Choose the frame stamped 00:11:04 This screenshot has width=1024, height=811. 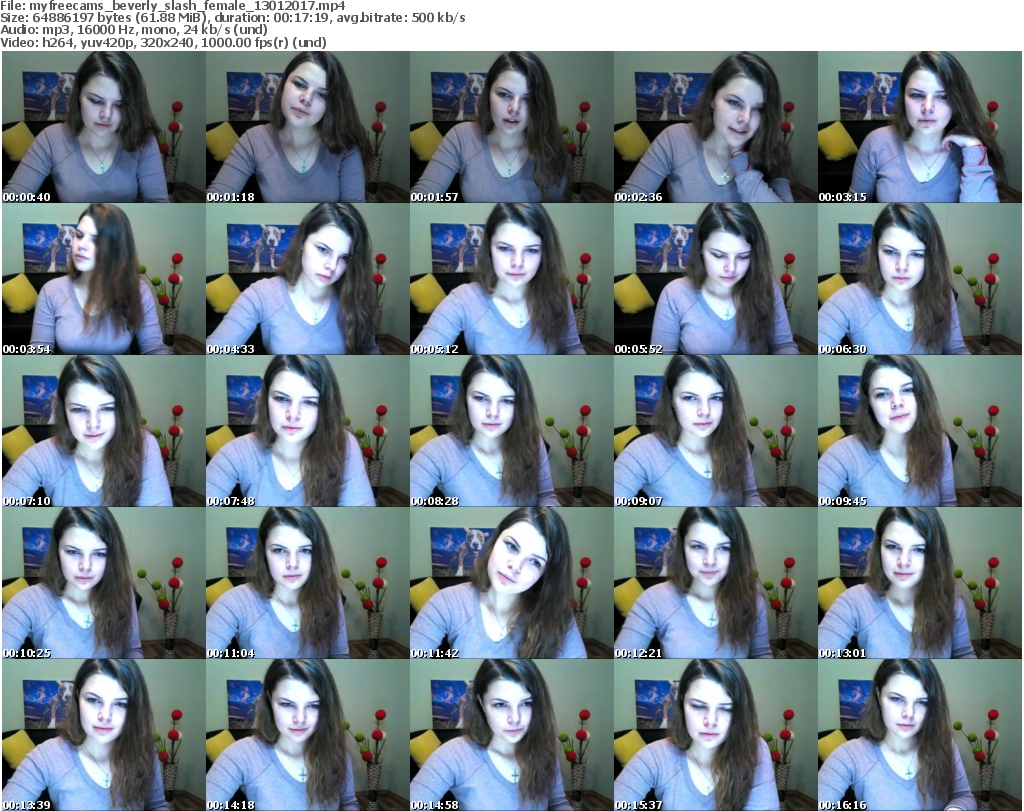[x=308, y=582]
